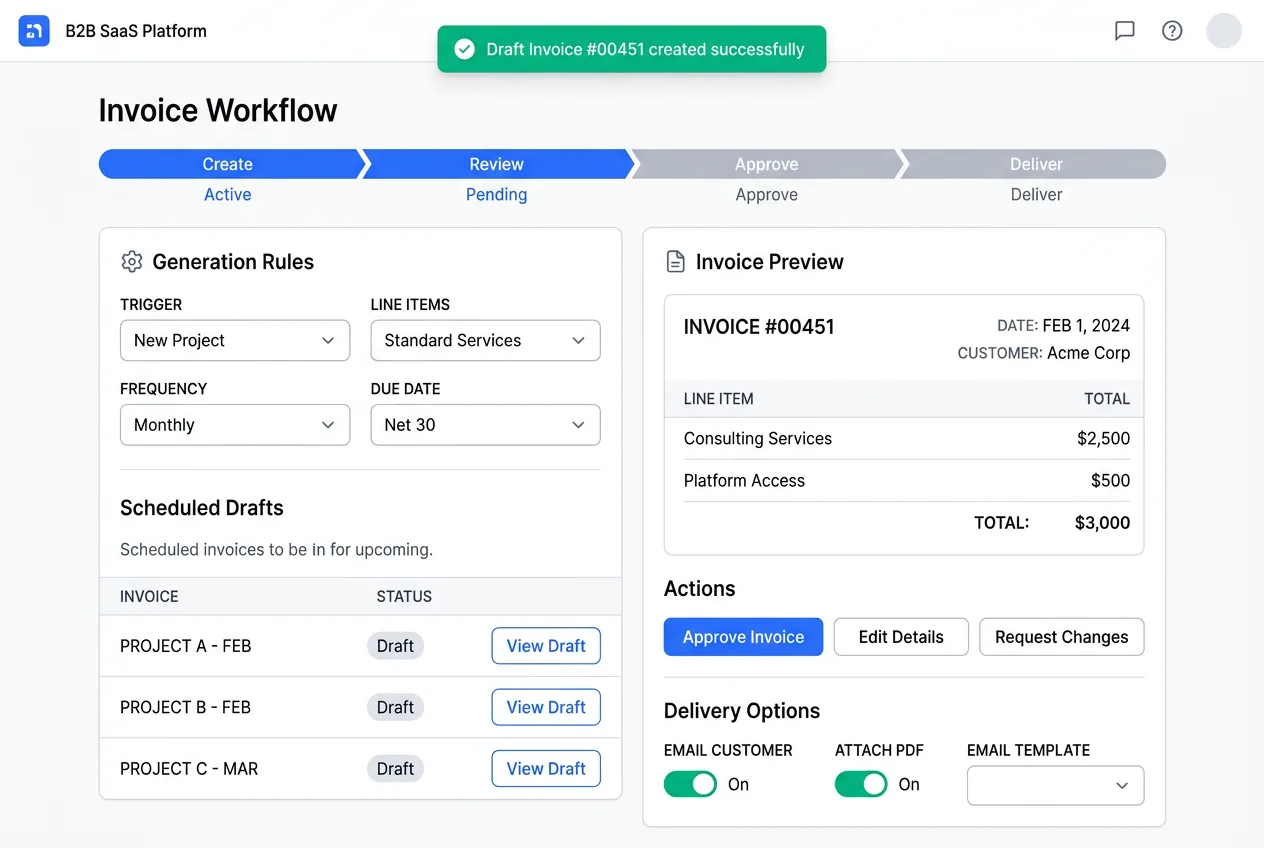Change the Frequency from Monthly
Screen dimensions: 1264x848
pyautogui.click(x=234, y=424)
